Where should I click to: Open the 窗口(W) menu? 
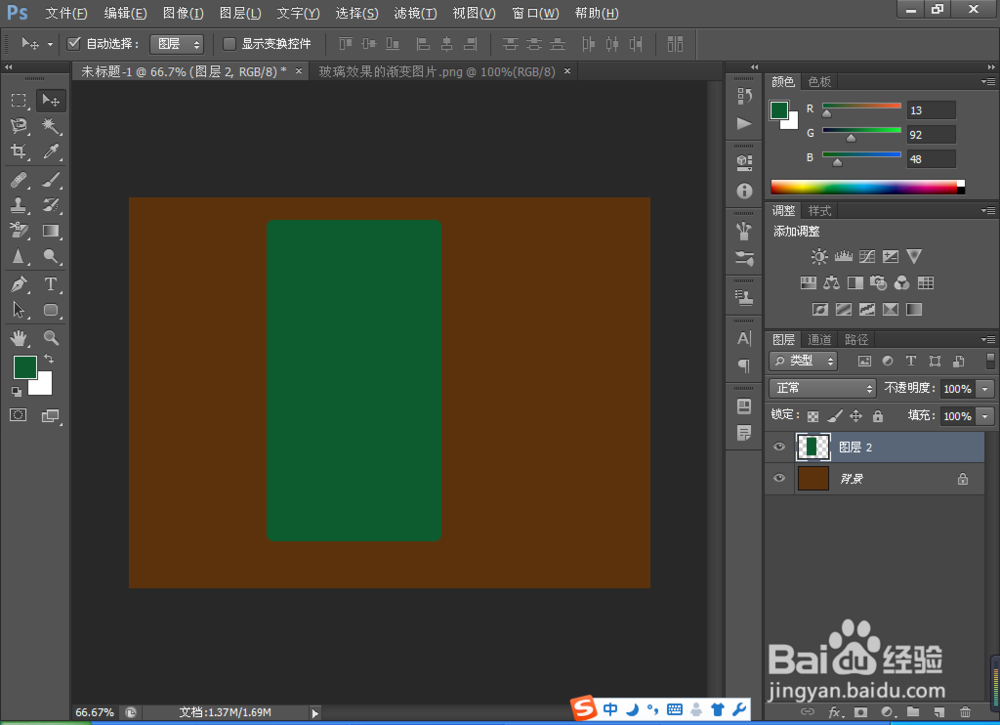pos(535,13)
